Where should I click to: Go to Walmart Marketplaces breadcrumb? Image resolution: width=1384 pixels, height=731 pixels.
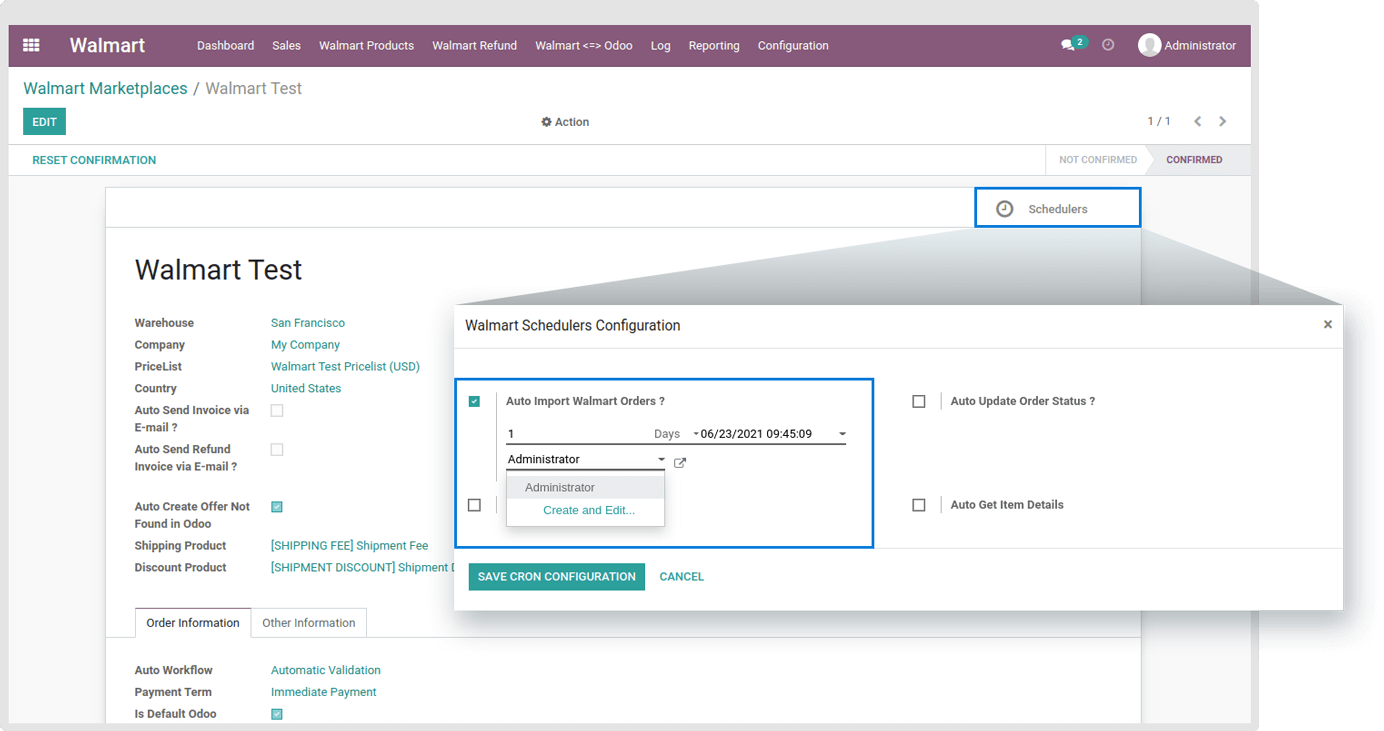coord(105,88)
